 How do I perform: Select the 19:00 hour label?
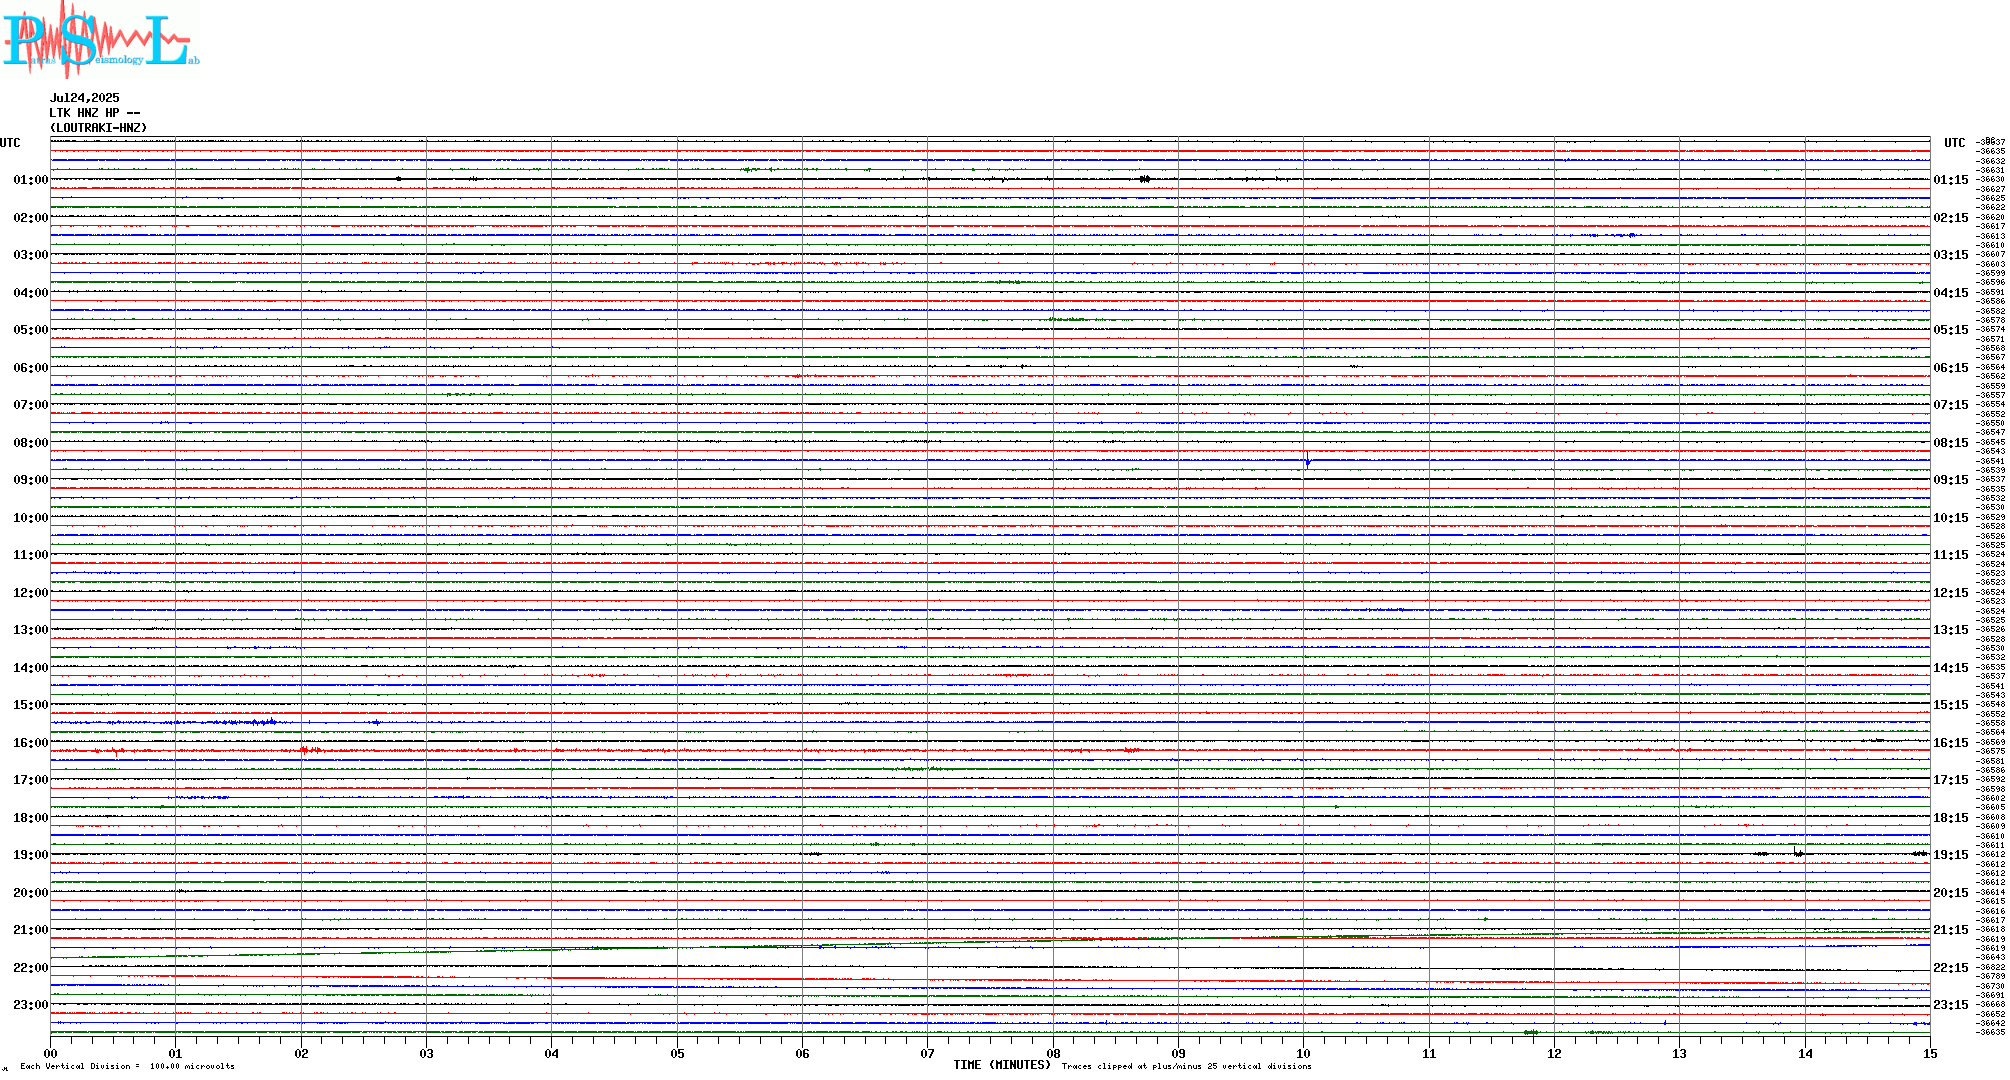(31, 855)
